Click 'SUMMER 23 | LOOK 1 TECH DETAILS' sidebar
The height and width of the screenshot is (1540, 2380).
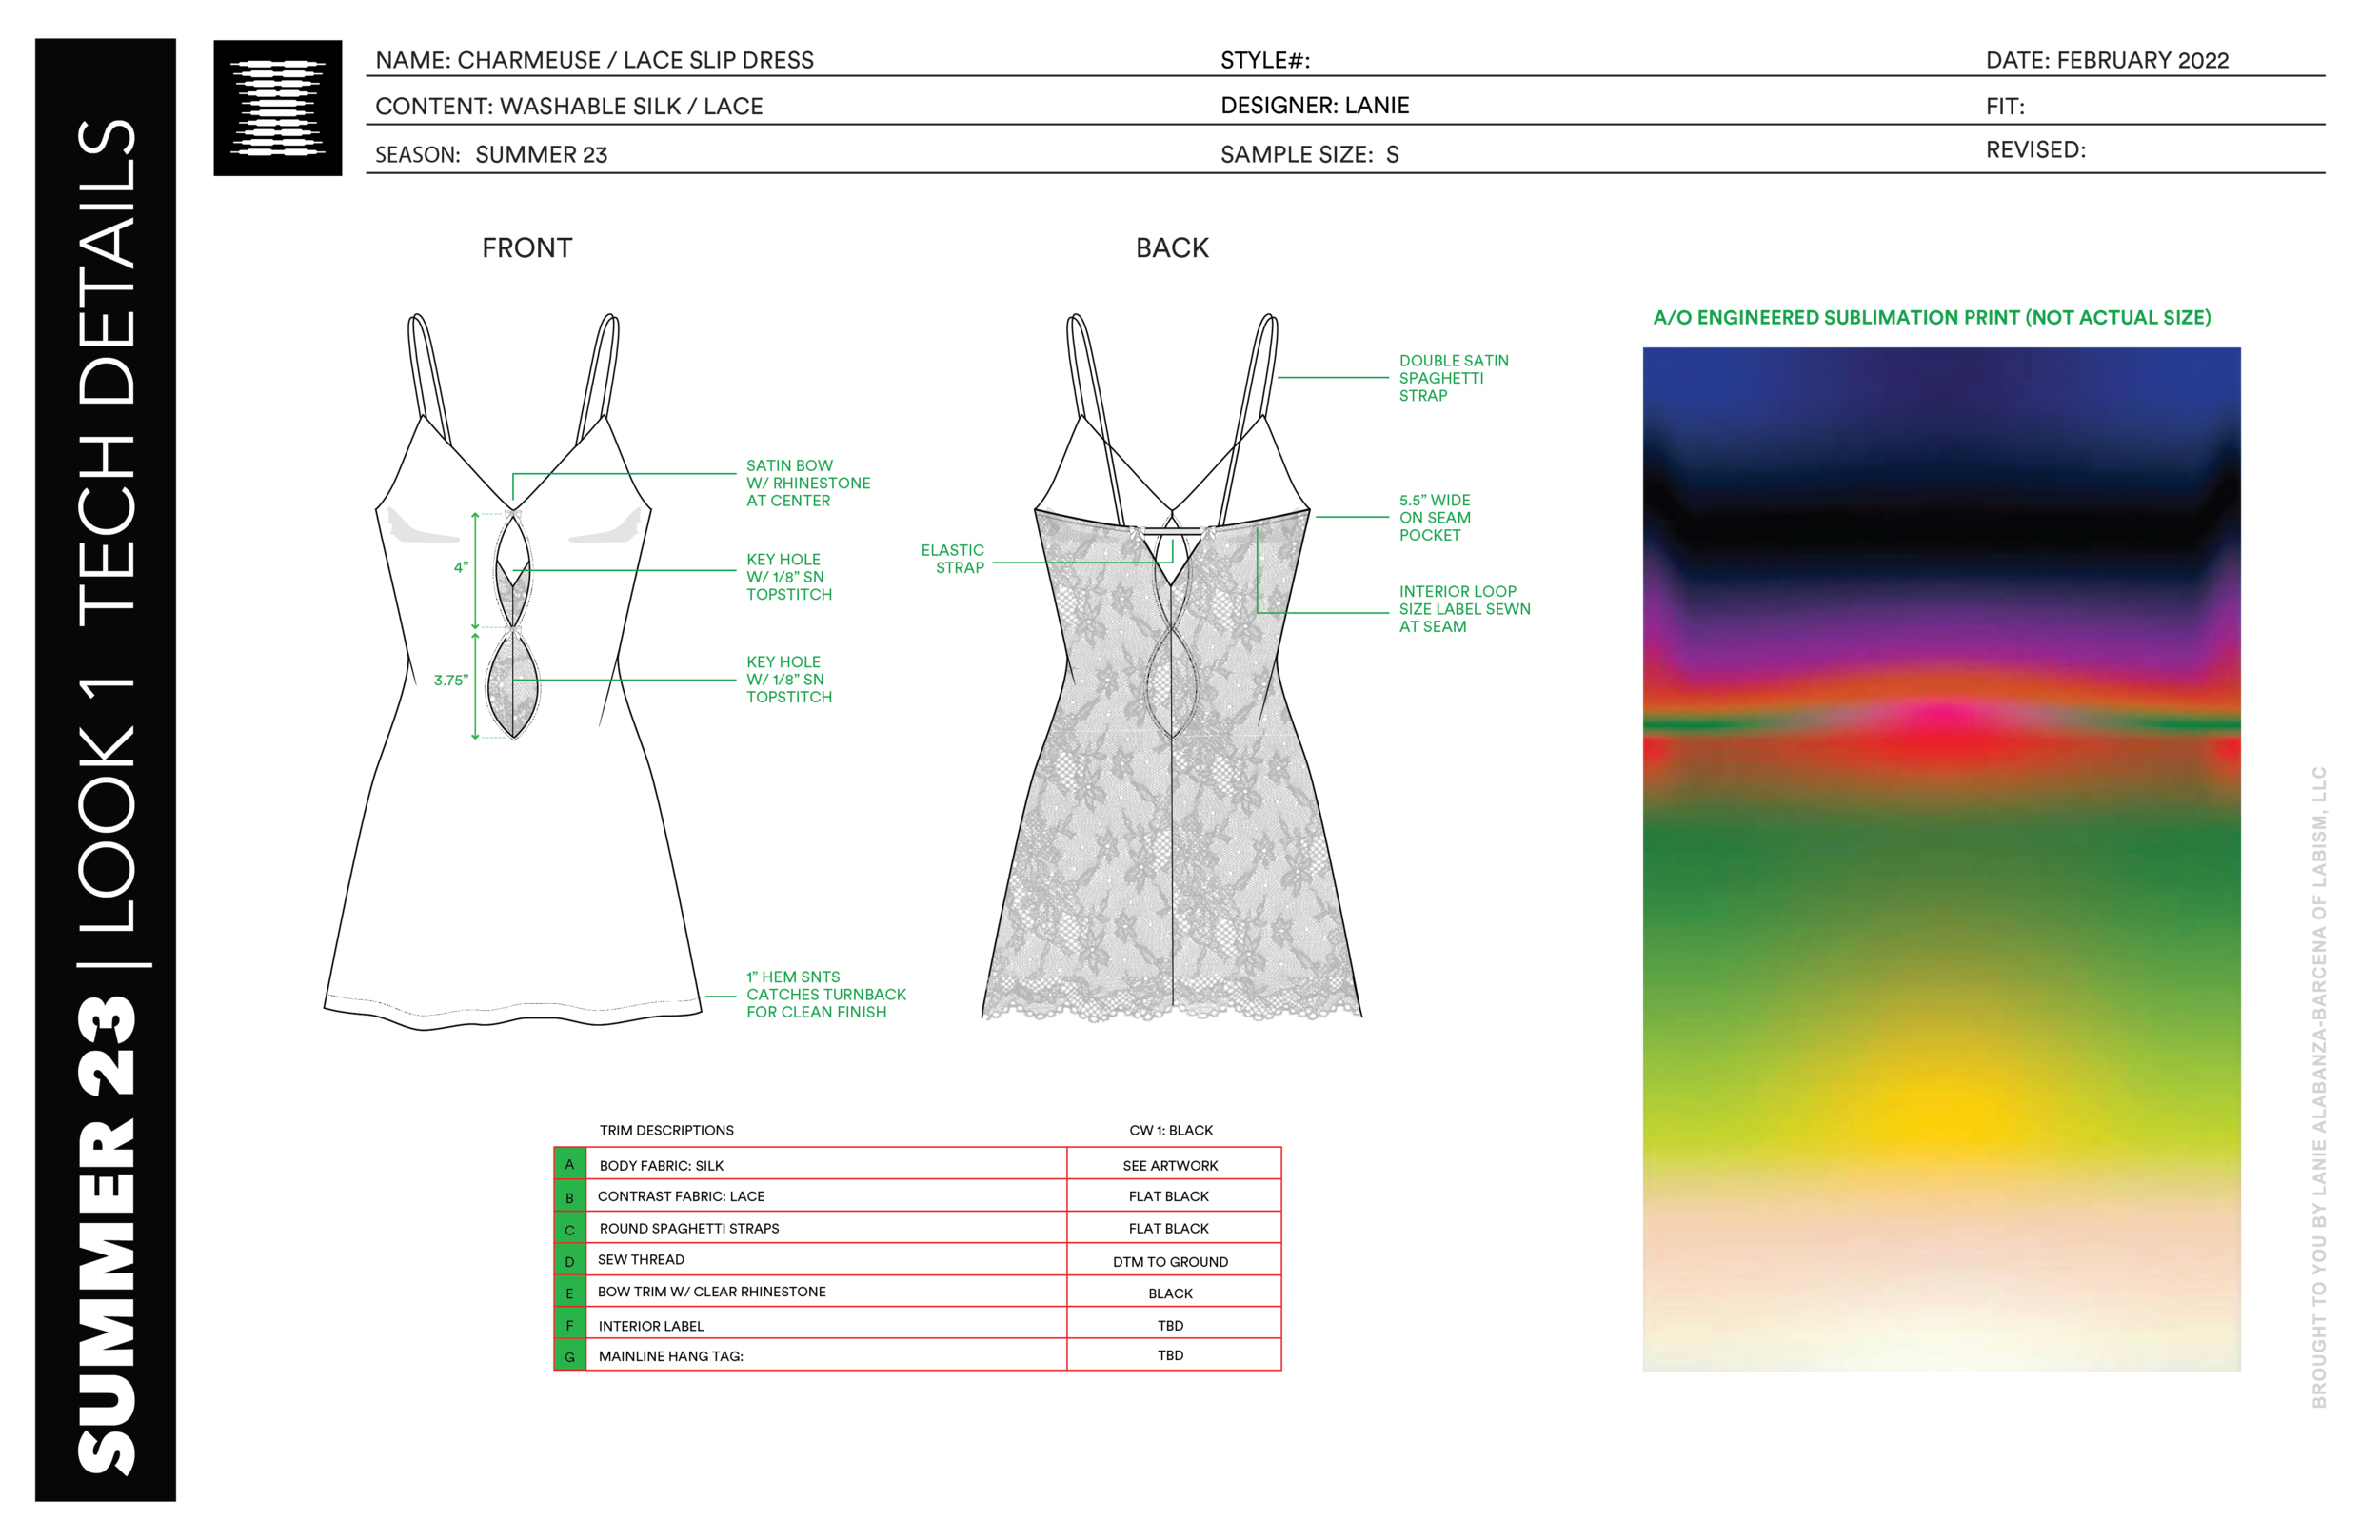(x=106, y=770)
